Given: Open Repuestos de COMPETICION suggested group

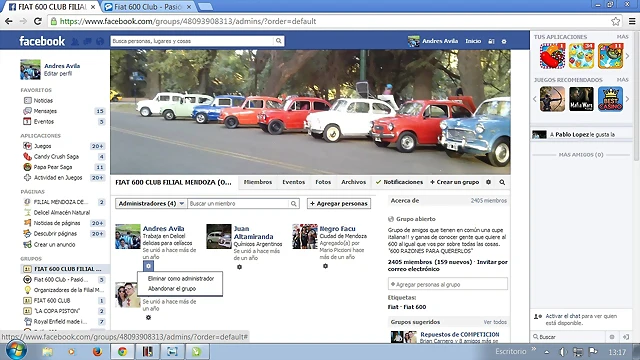Looking at the screenshot, I should pyautogui.click(x=460, y=334).
